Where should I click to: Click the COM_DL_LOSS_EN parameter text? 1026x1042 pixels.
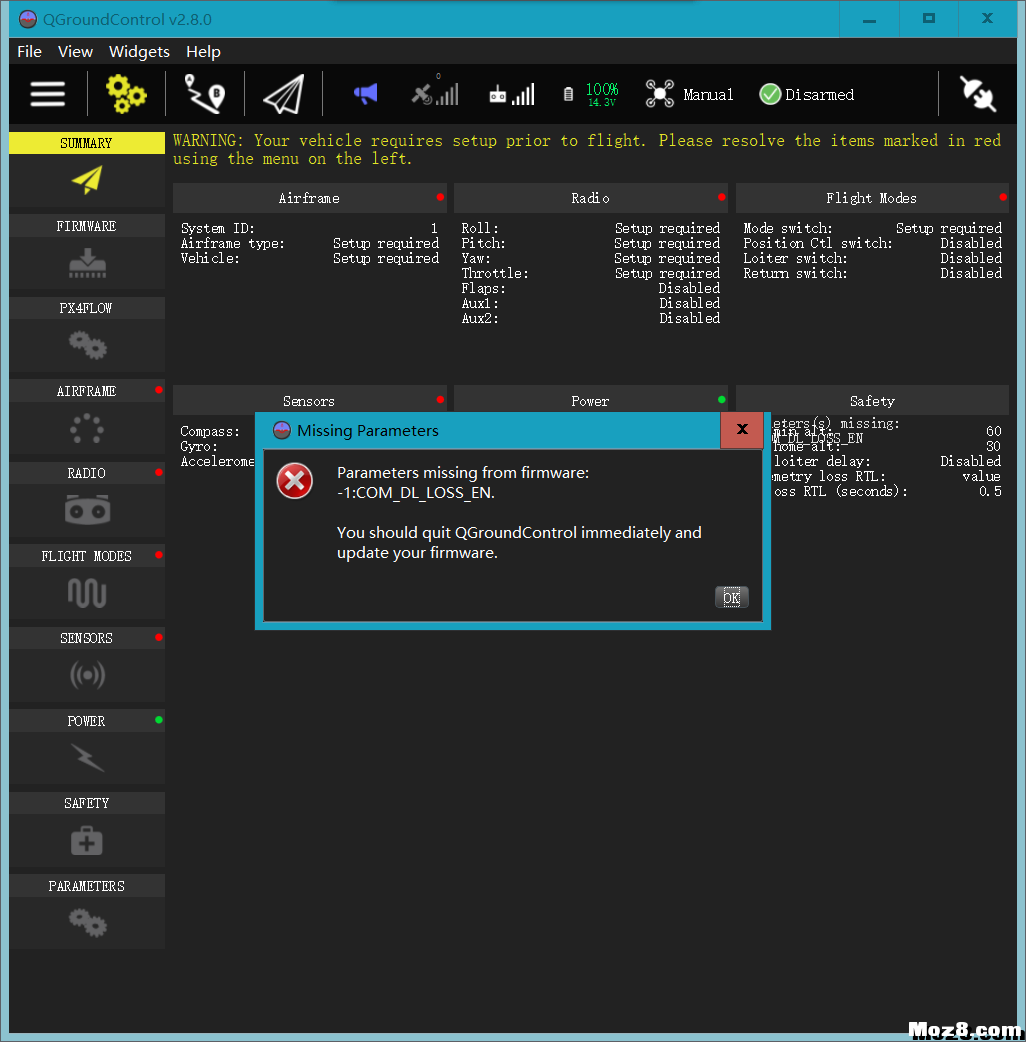pyautogui.click(x=415, y=493)
